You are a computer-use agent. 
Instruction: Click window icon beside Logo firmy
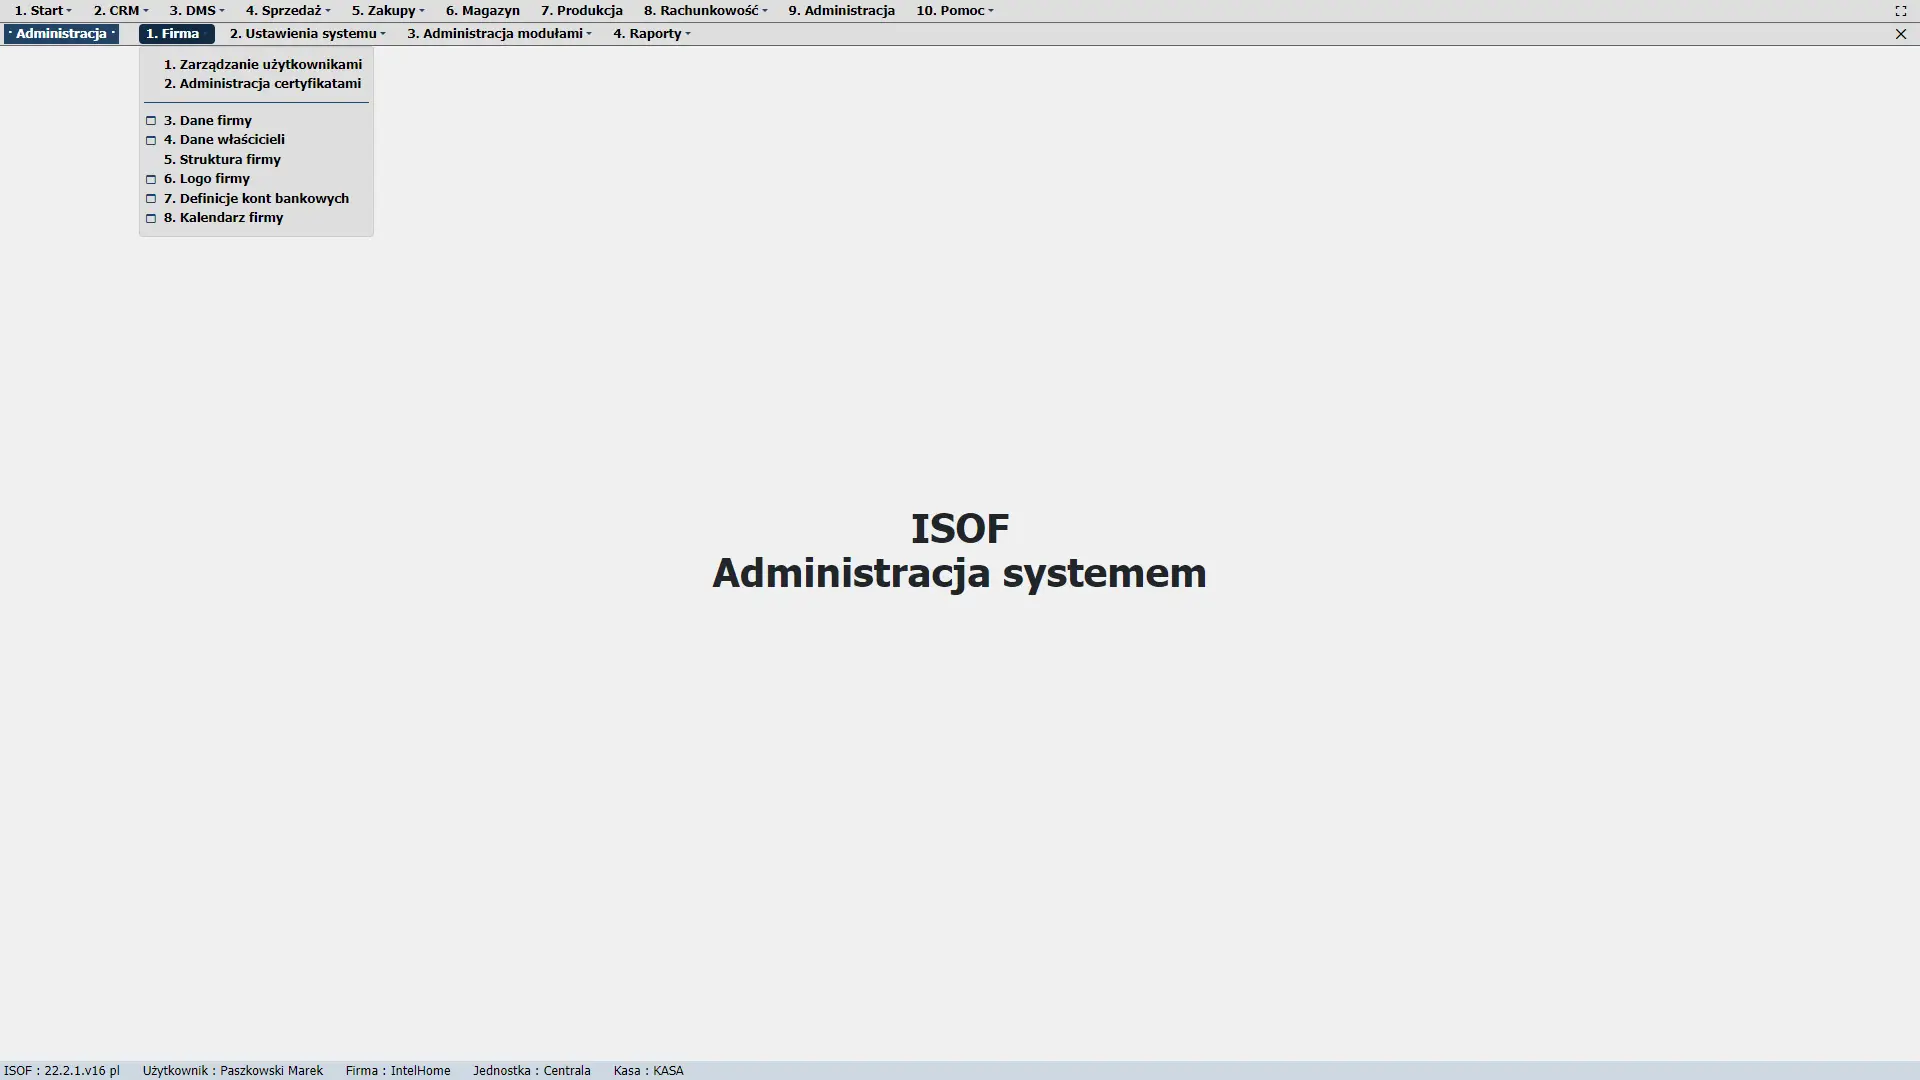tap(151, 179)
